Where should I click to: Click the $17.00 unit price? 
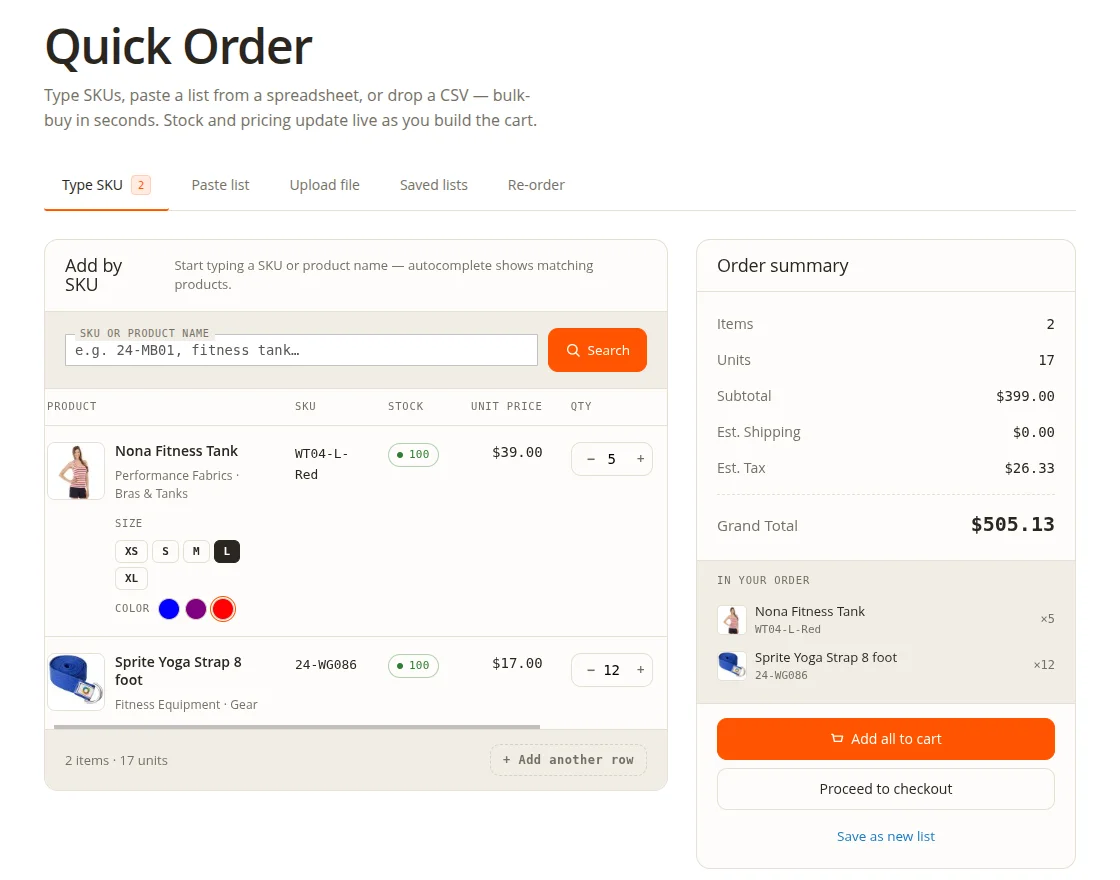click(517, 663)
